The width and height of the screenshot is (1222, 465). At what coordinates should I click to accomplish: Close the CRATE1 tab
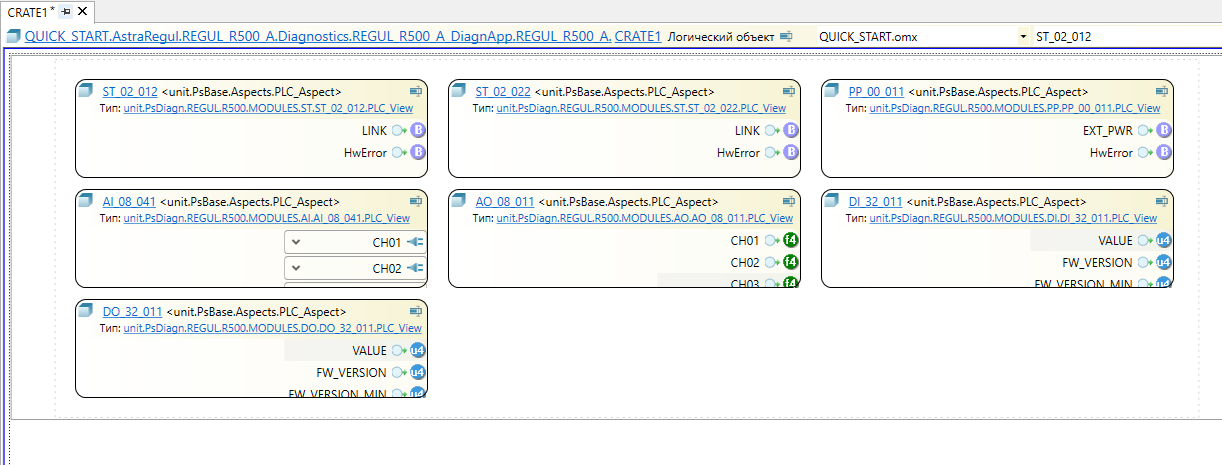pyautogui.click(x=81, y=11)
